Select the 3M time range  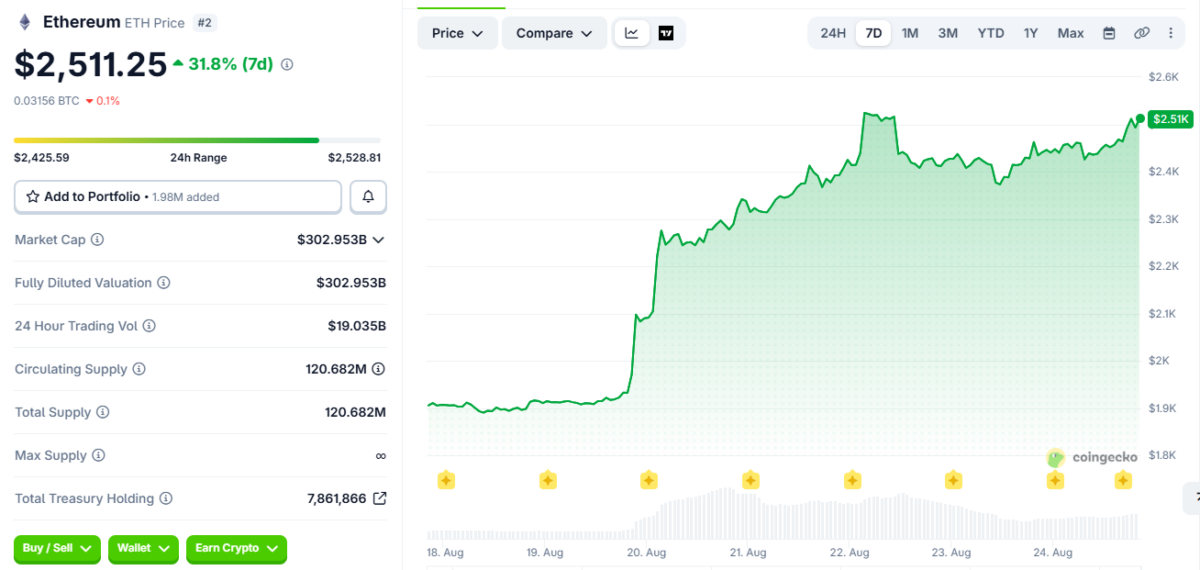click(948, 33)
